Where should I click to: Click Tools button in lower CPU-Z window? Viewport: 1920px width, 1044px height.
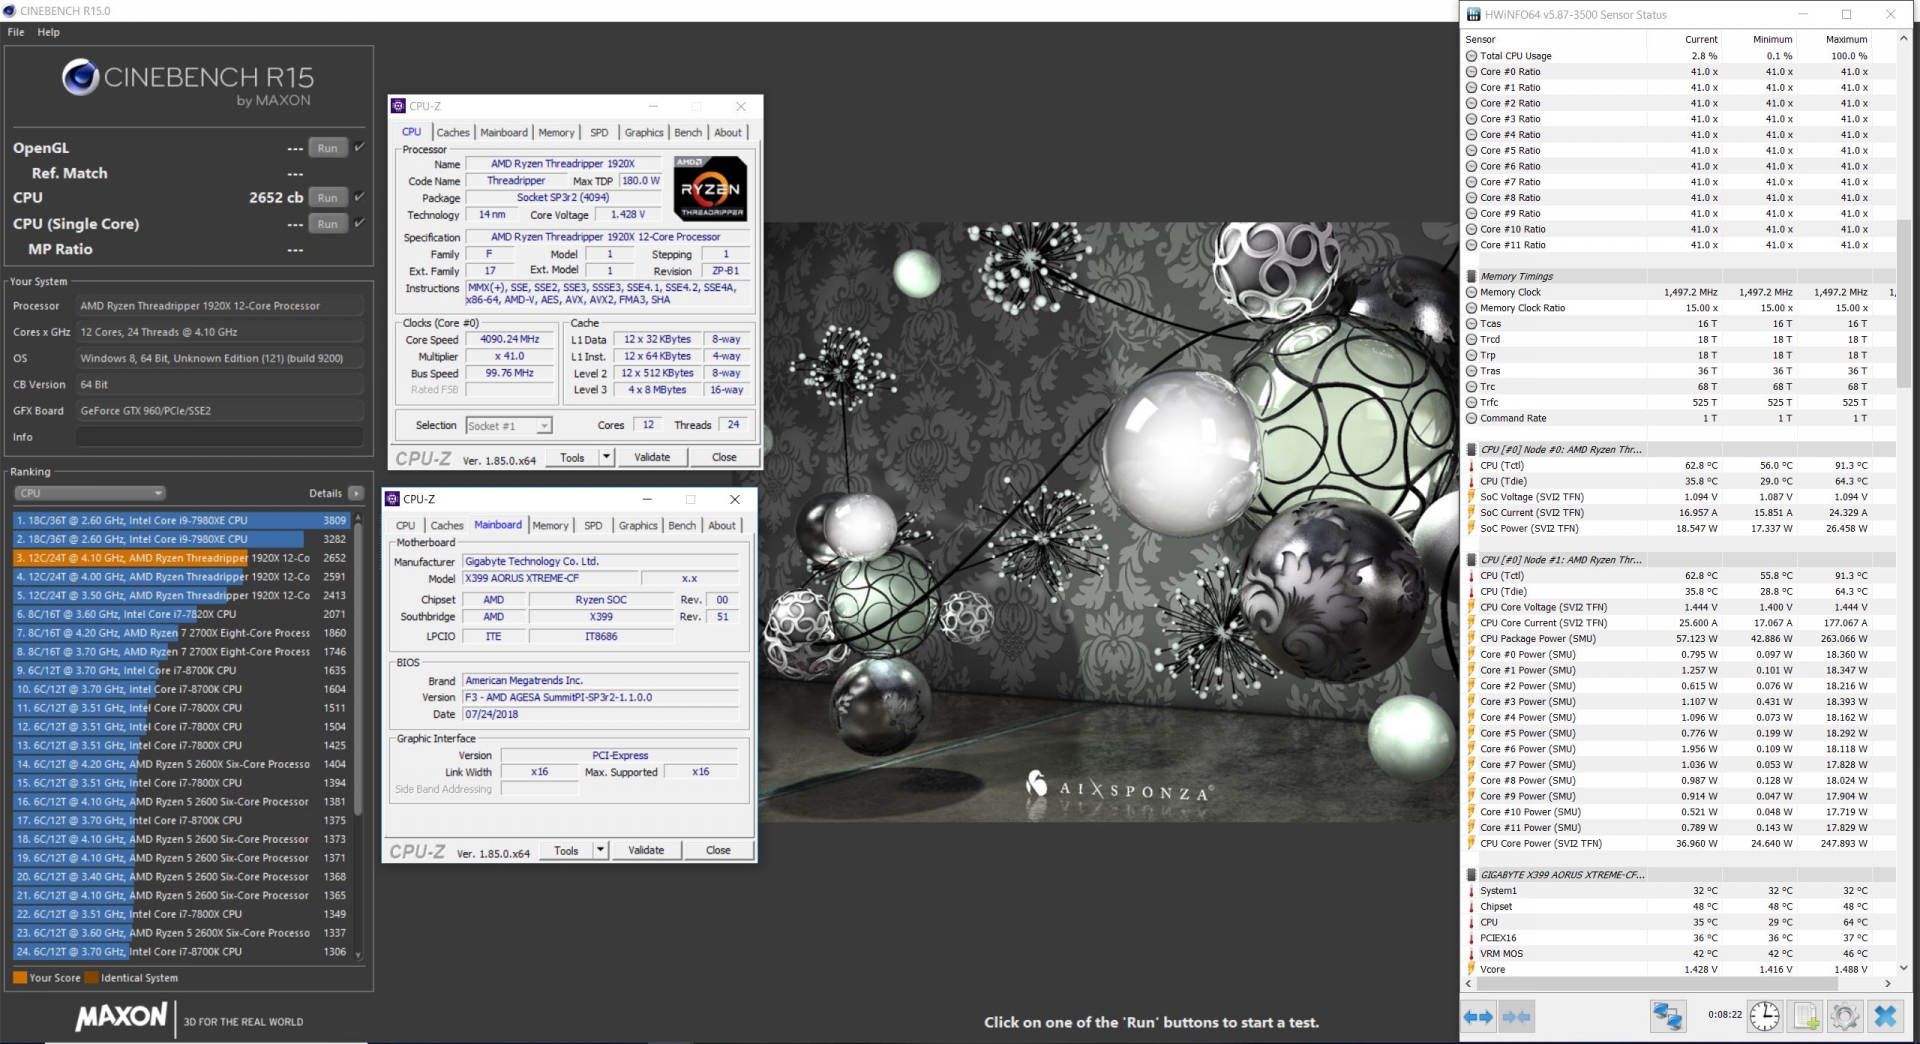[566, 850]
